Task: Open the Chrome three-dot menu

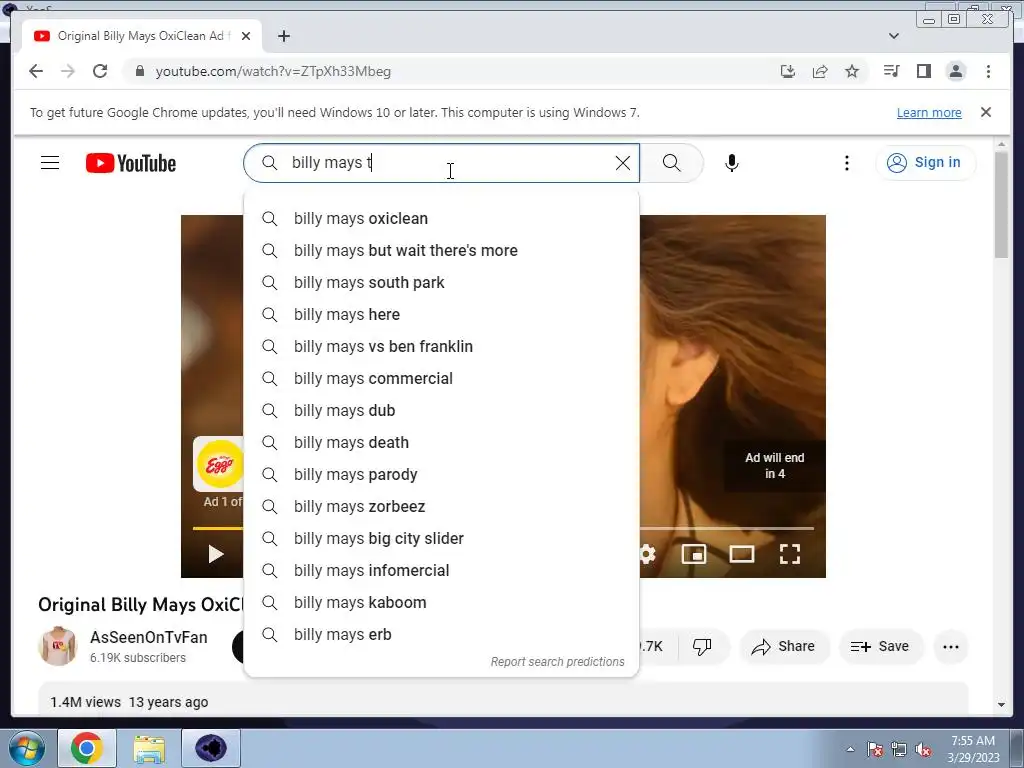Action: 988,71
